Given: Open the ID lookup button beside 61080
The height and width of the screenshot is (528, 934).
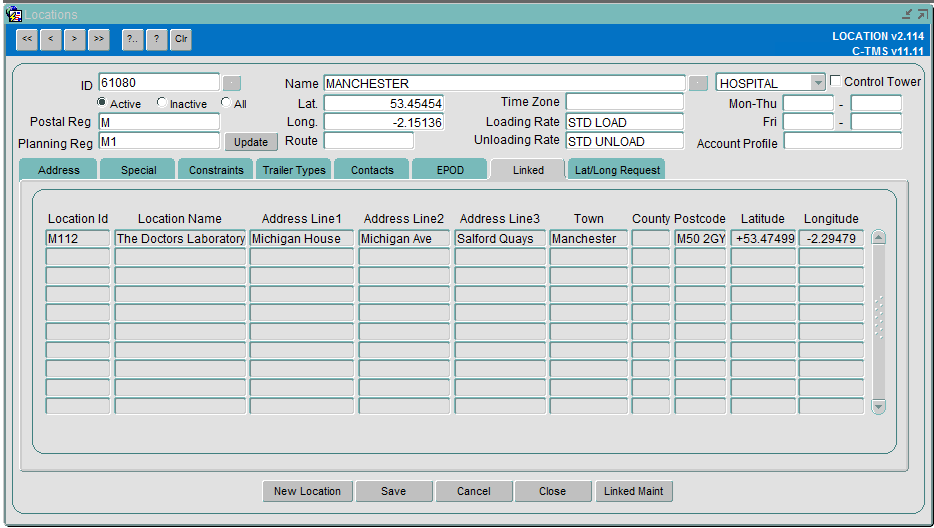Looking at the screenshot, I should coord(232,83).
